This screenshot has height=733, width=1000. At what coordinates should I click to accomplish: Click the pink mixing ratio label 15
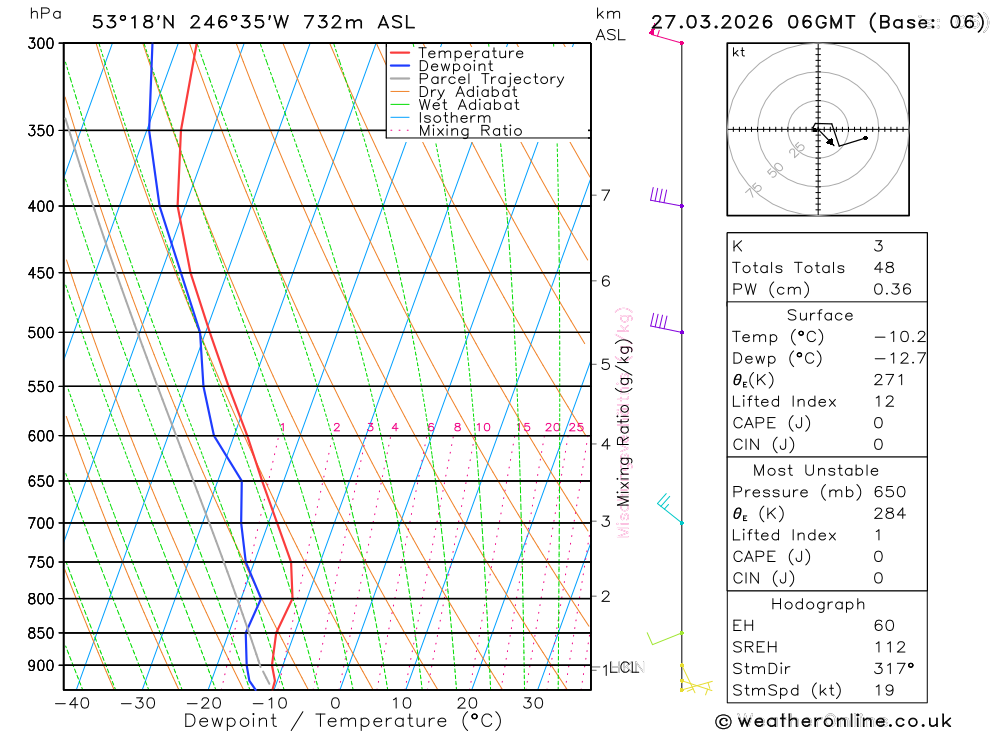(x=523, y=427)
